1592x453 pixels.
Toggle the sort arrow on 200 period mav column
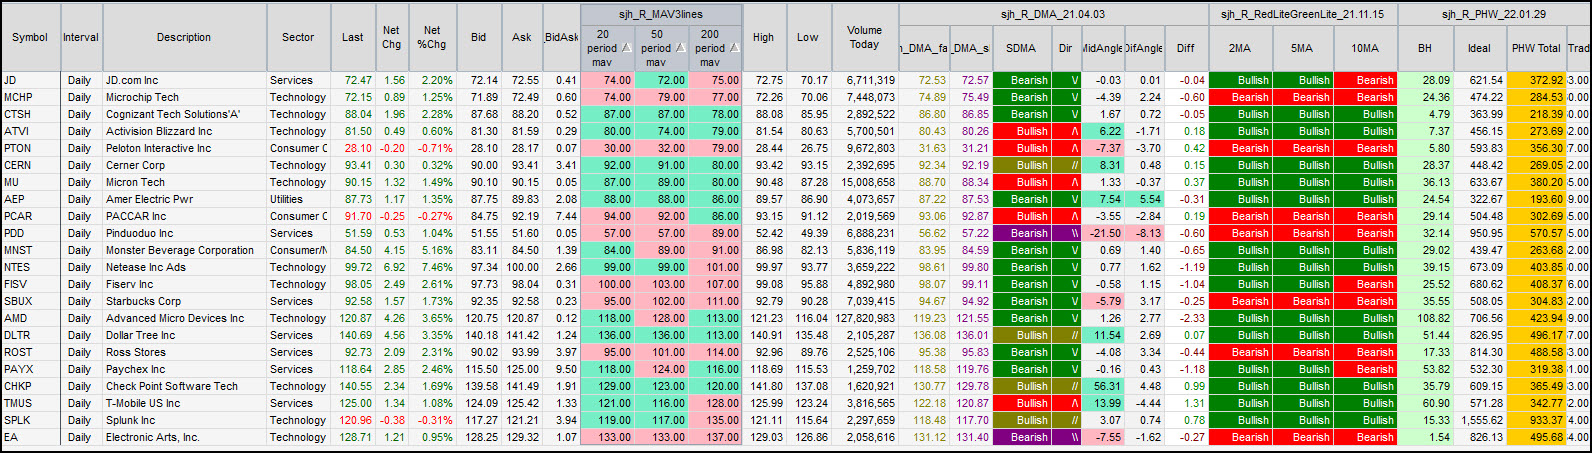pyautogui.click(x=734, y=48)
